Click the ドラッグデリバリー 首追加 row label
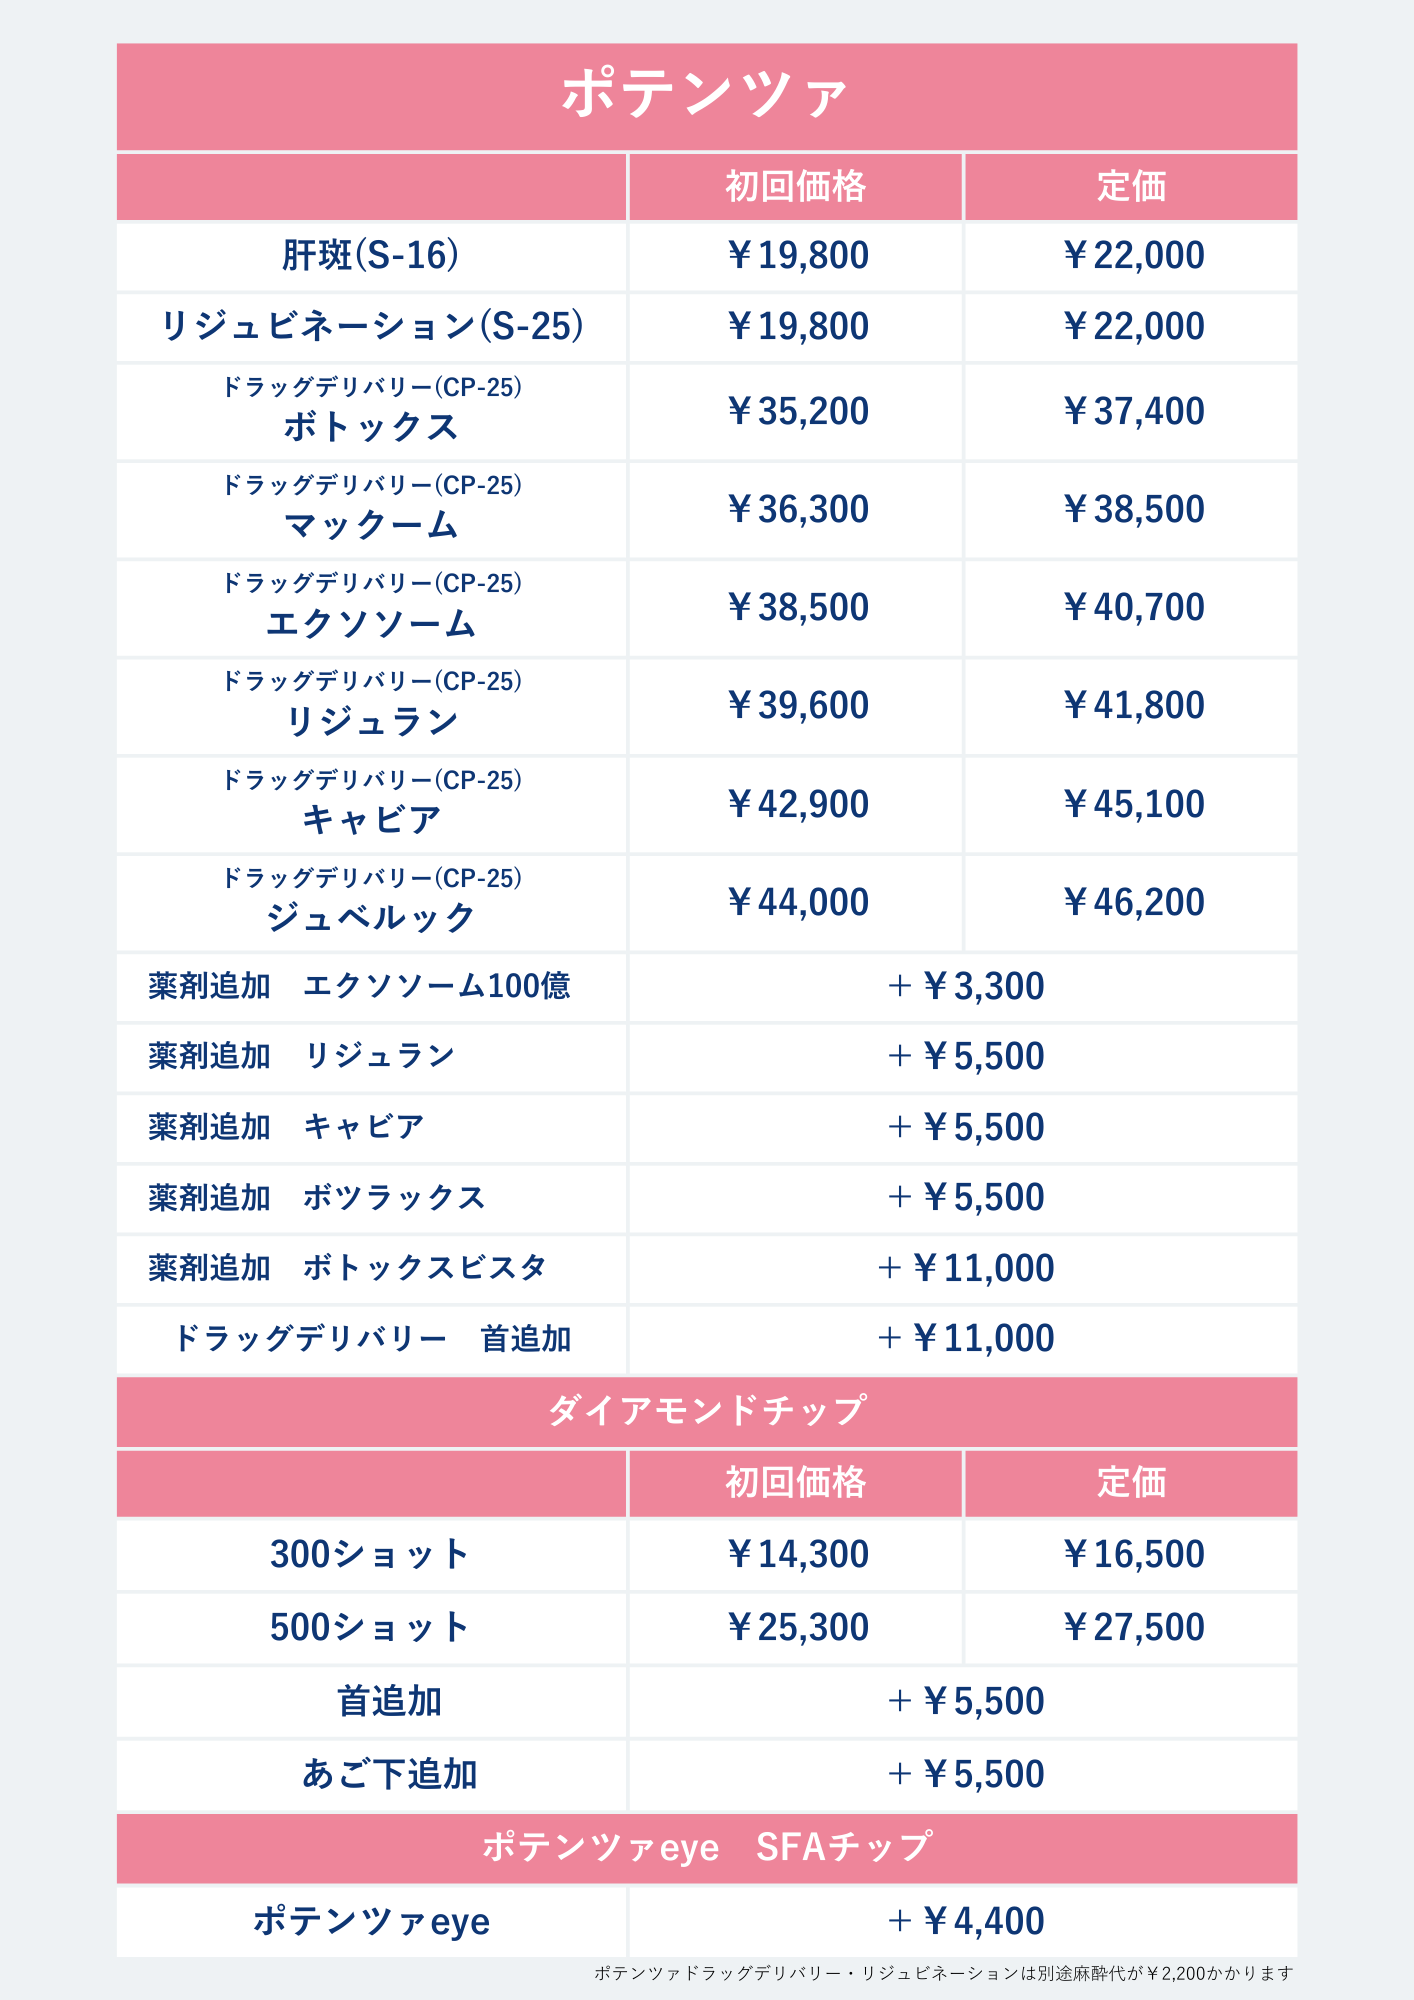Viewport: 1414px width, 2000px height. pyautogui.click(x=371, y=1338)
